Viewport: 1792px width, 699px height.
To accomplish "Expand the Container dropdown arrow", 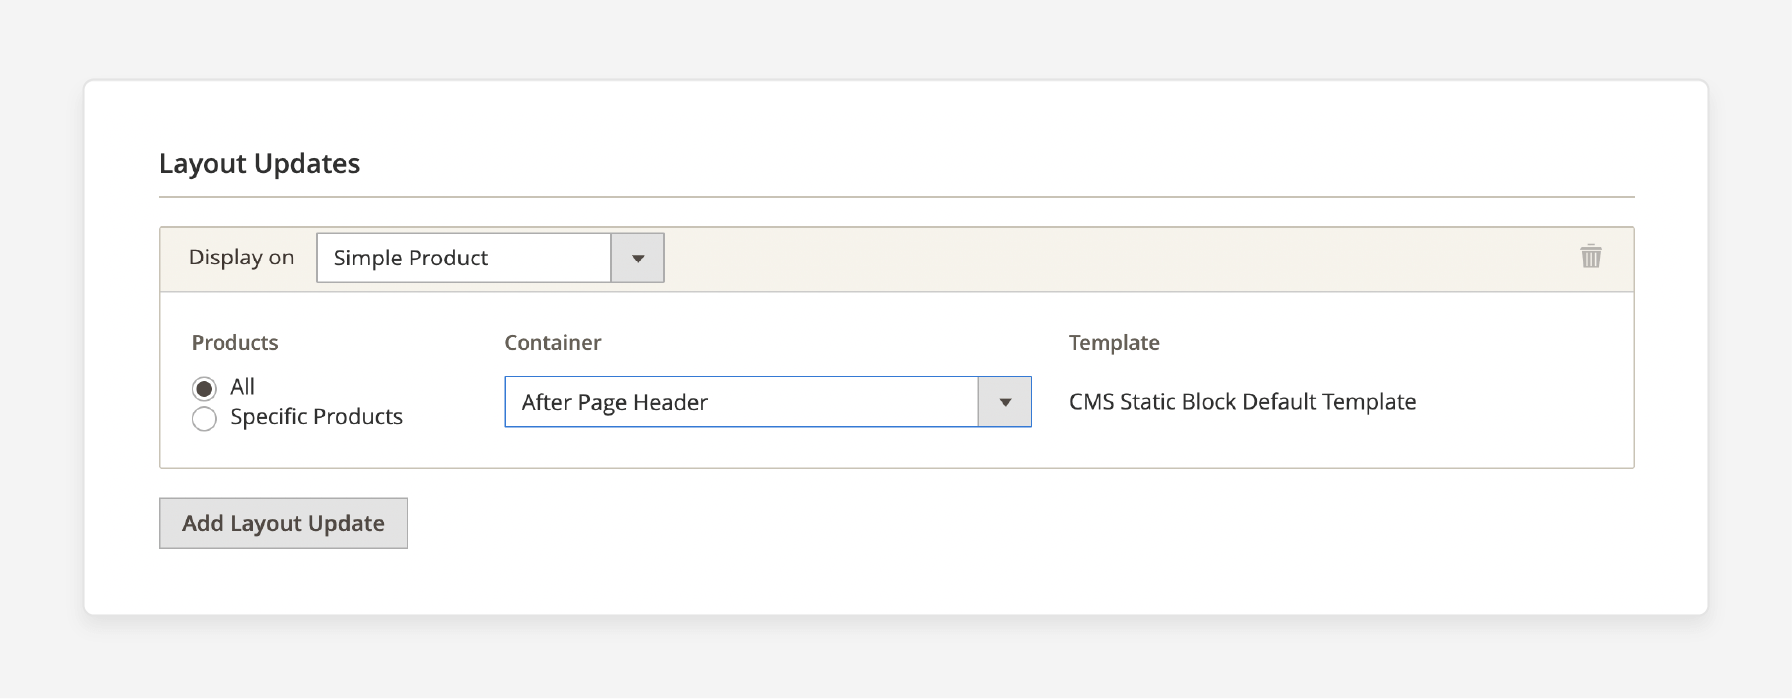I will (1005, 402).
